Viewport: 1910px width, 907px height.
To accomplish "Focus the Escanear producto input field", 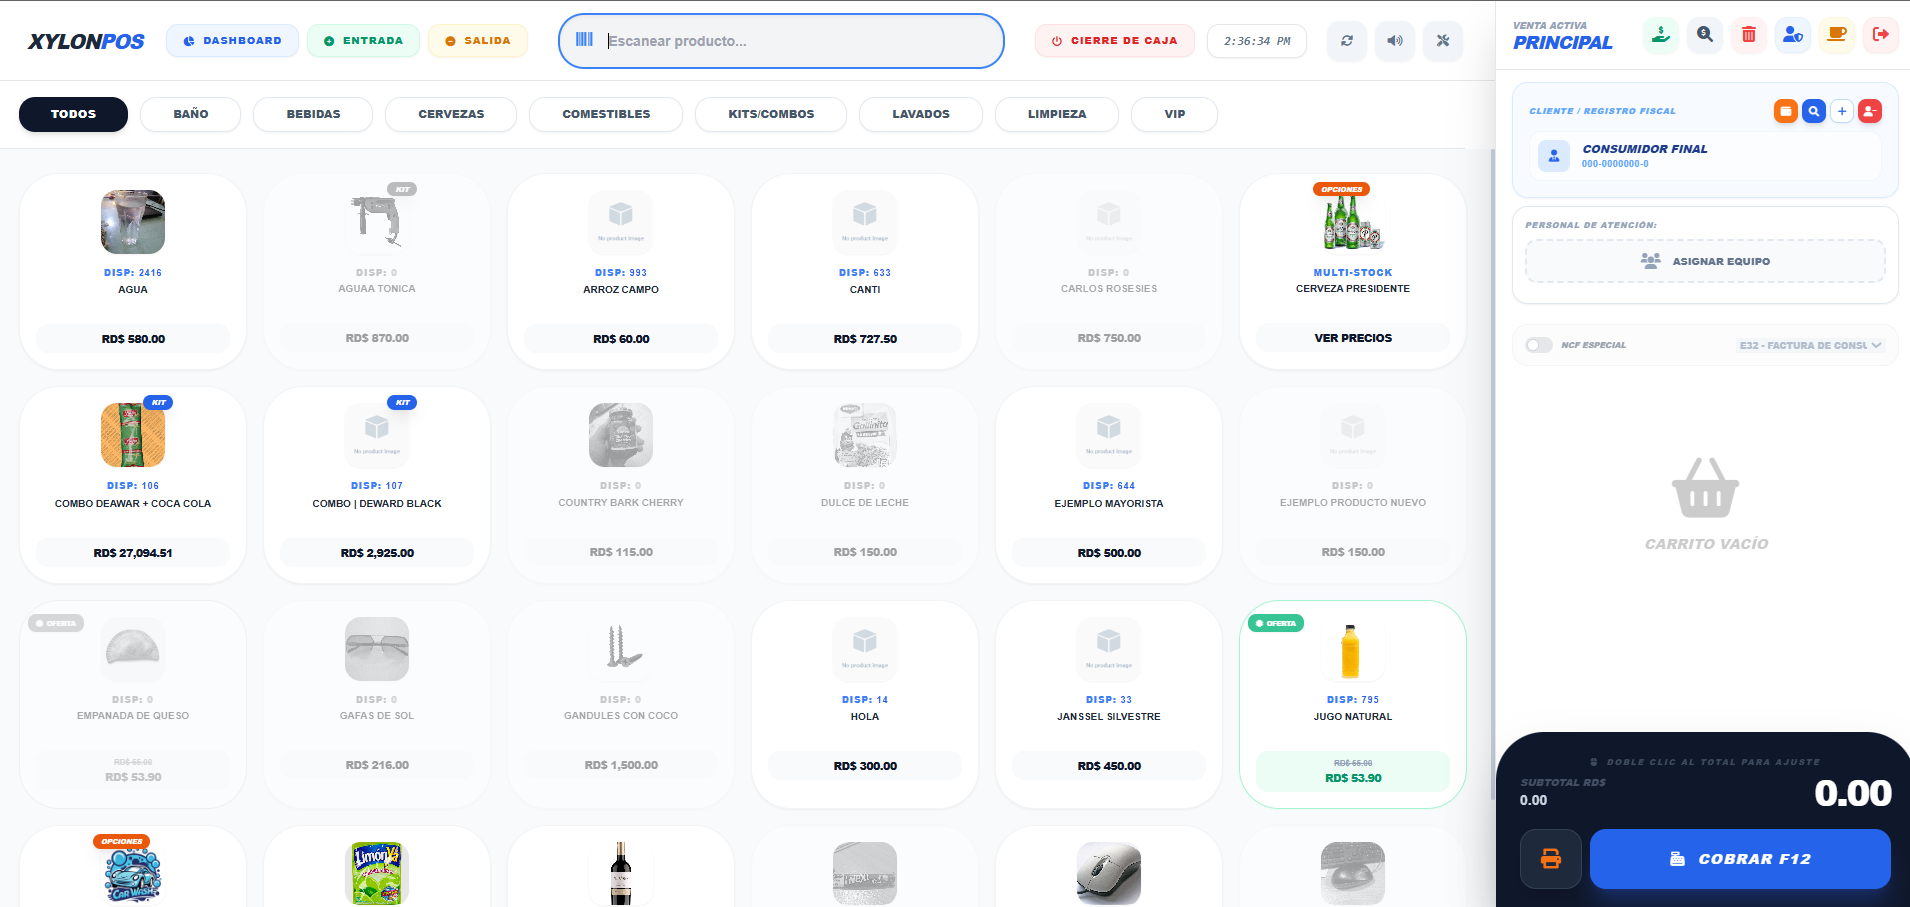I will (781, 41).
